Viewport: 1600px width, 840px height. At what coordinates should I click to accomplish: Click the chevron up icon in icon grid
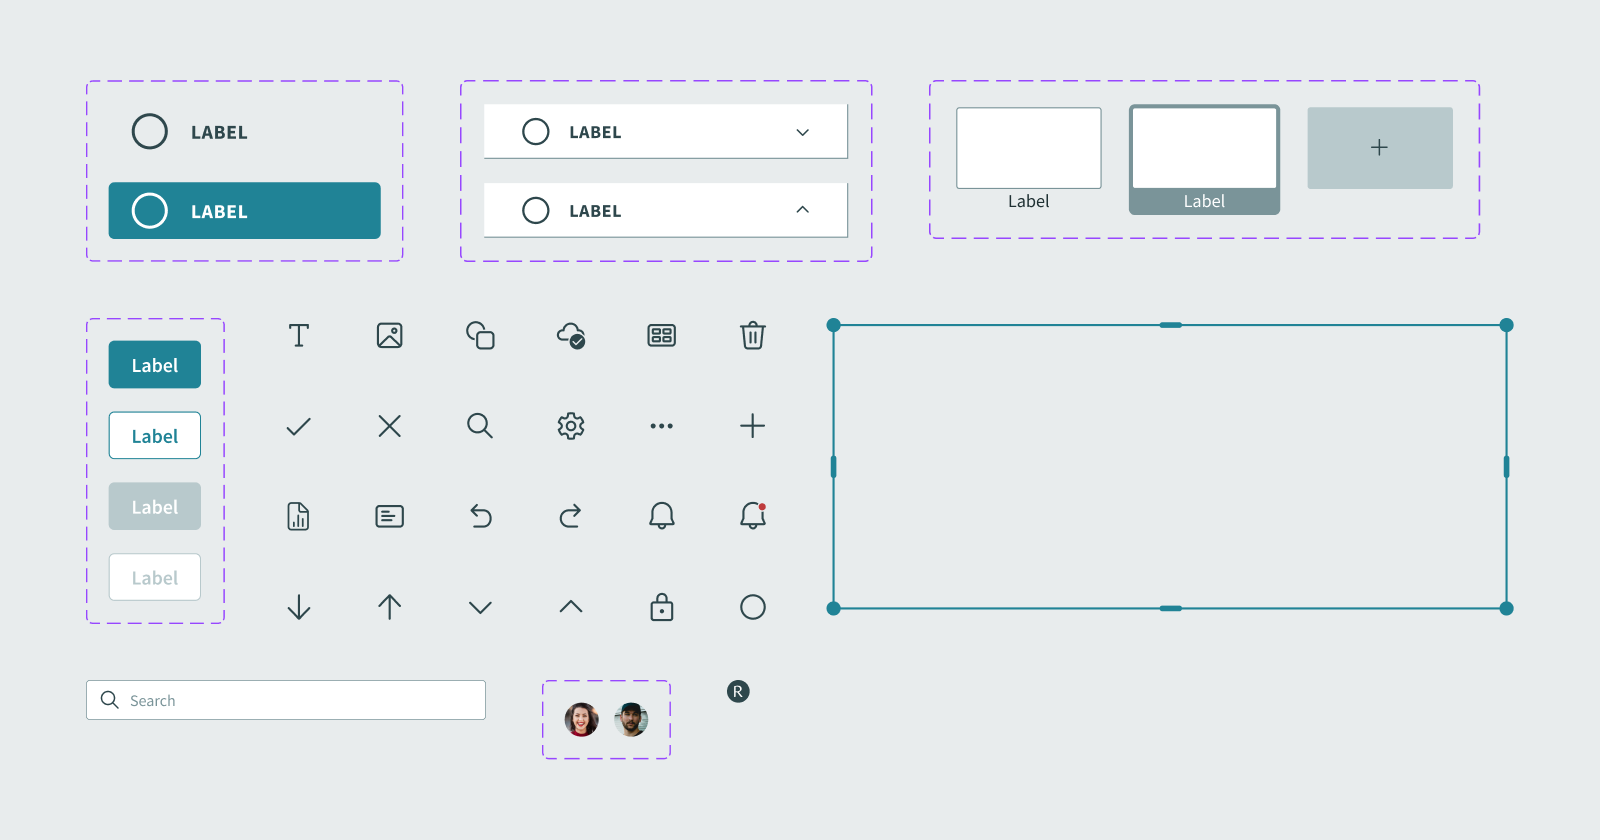571,607
